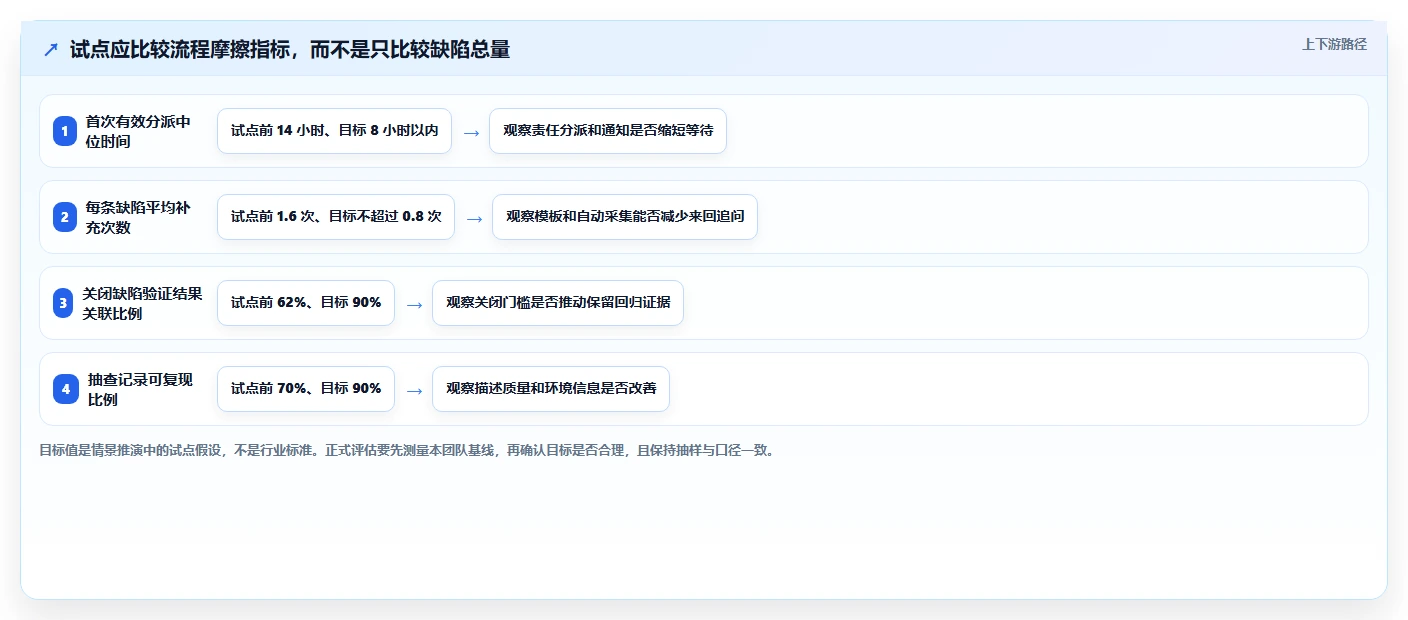Click the 观察模板和自动采集能否减少来回追问 box
The width and height of the screenshot is (1408, 620).
click(625, 217)
